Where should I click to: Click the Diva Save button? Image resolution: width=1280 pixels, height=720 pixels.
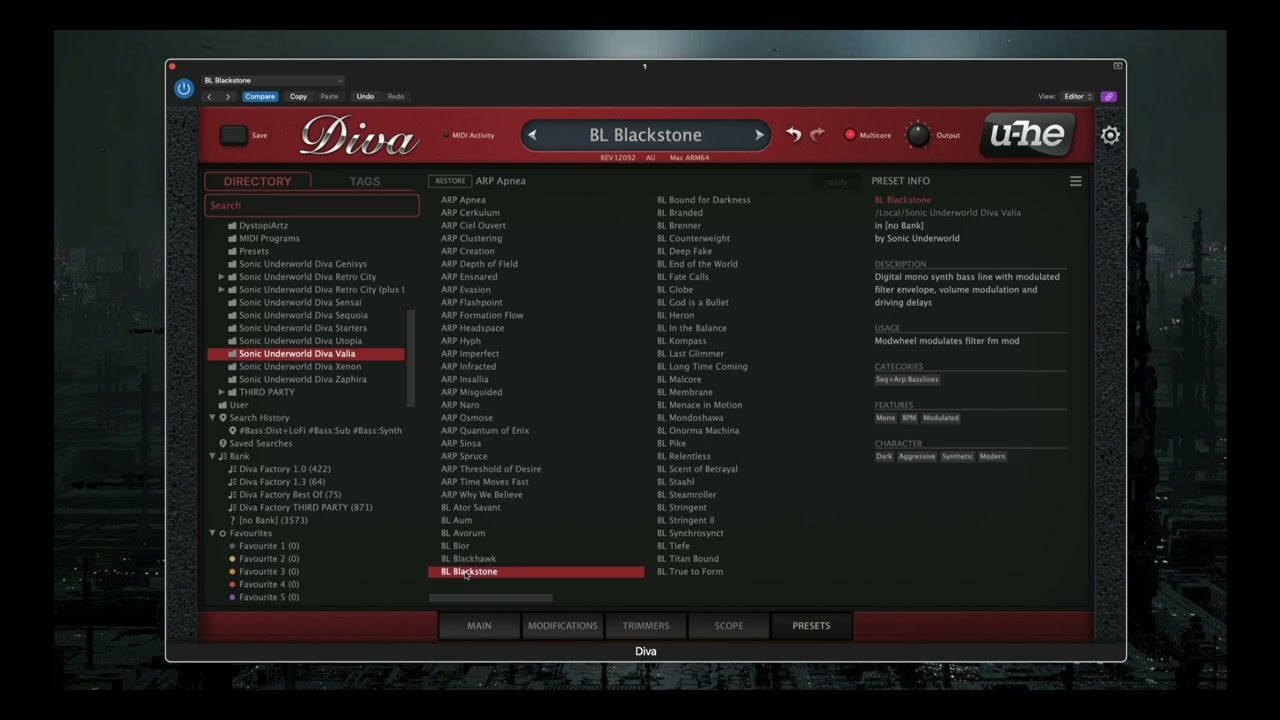click(x=234, y=135)
